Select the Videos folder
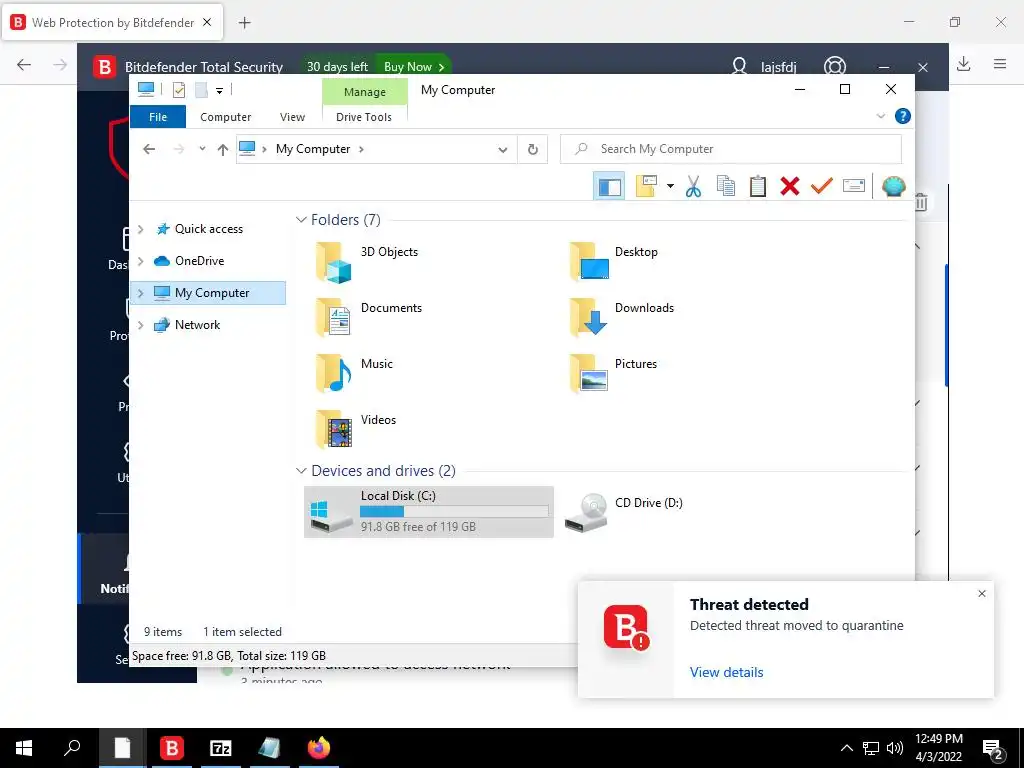The width and height of the screenshot is (1024, 768). coord(357,430)
